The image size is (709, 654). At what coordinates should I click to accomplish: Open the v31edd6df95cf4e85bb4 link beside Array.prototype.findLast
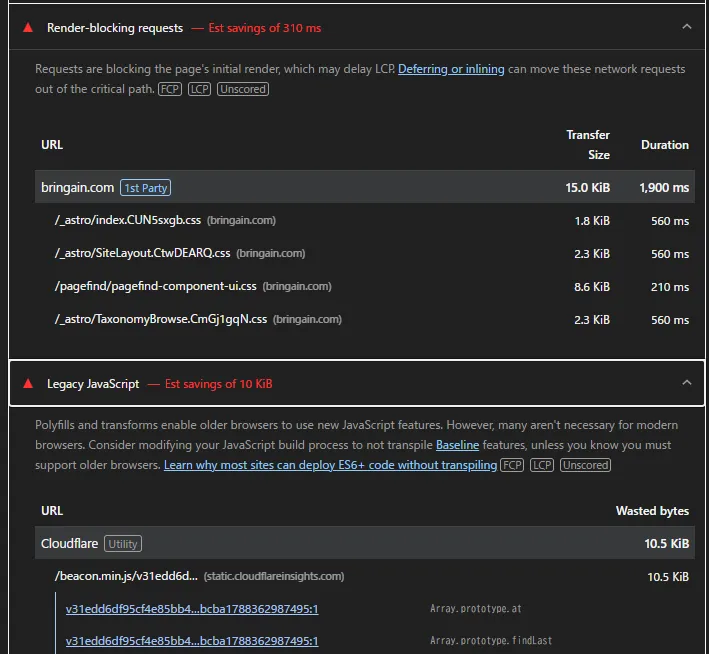tap(192, 641)
